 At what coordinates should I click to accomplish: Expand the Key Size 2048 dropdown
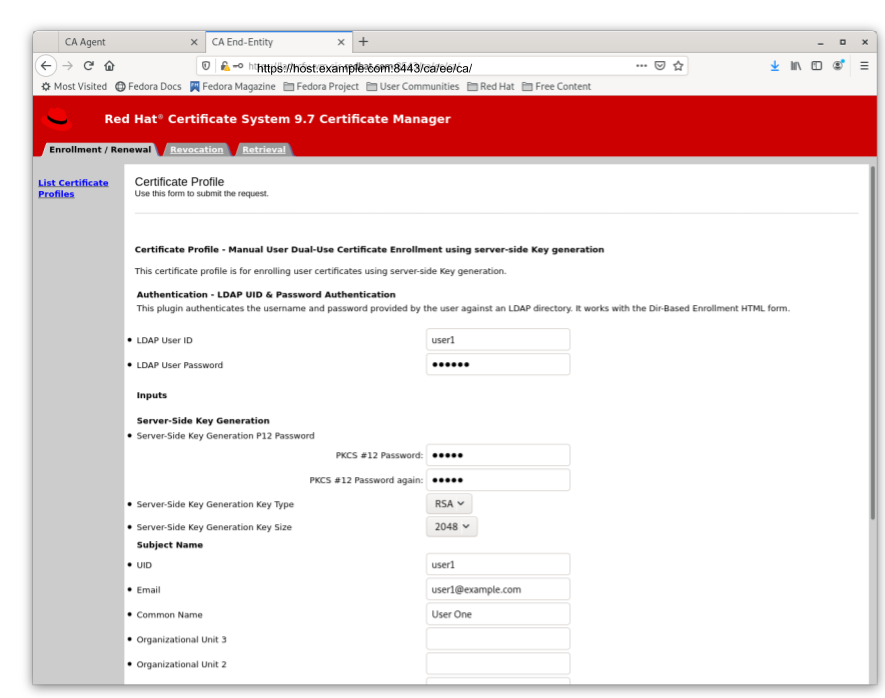[452, 526]
